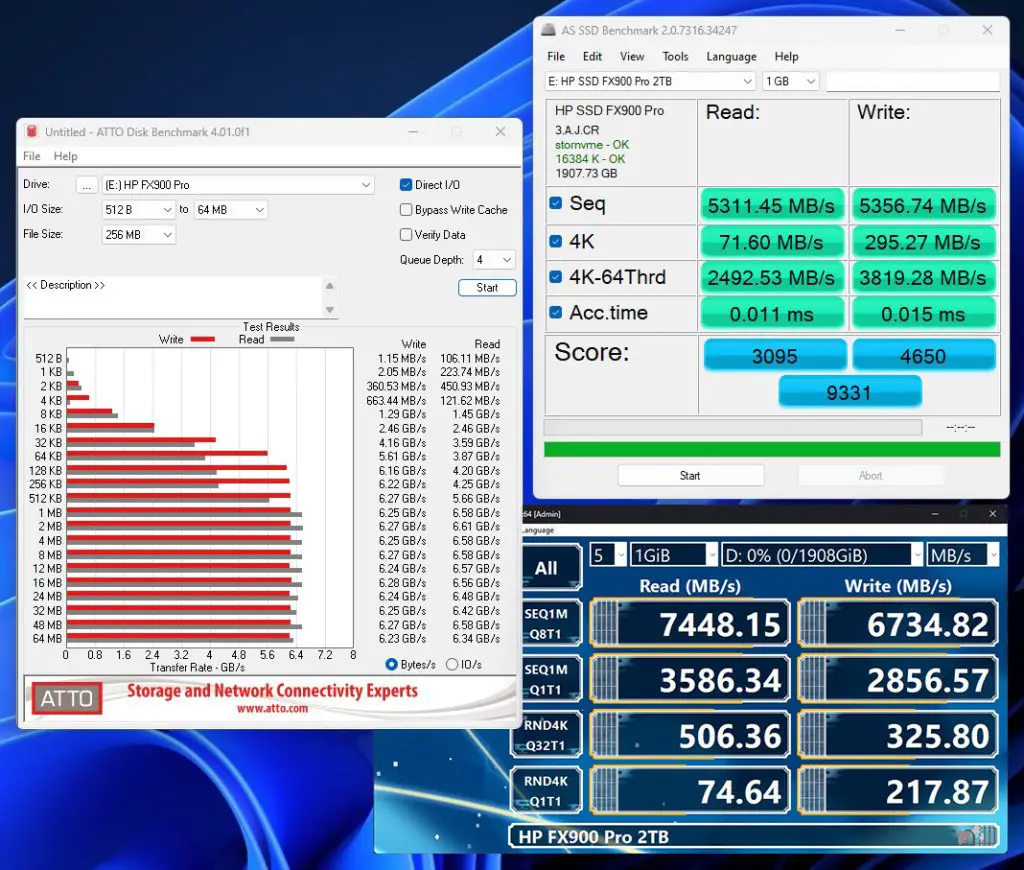The width and height of the screenshot is (1024, 870).
Task: Click the red Write legend swatch
Action: pyautogui.click(x=202, y=339)
